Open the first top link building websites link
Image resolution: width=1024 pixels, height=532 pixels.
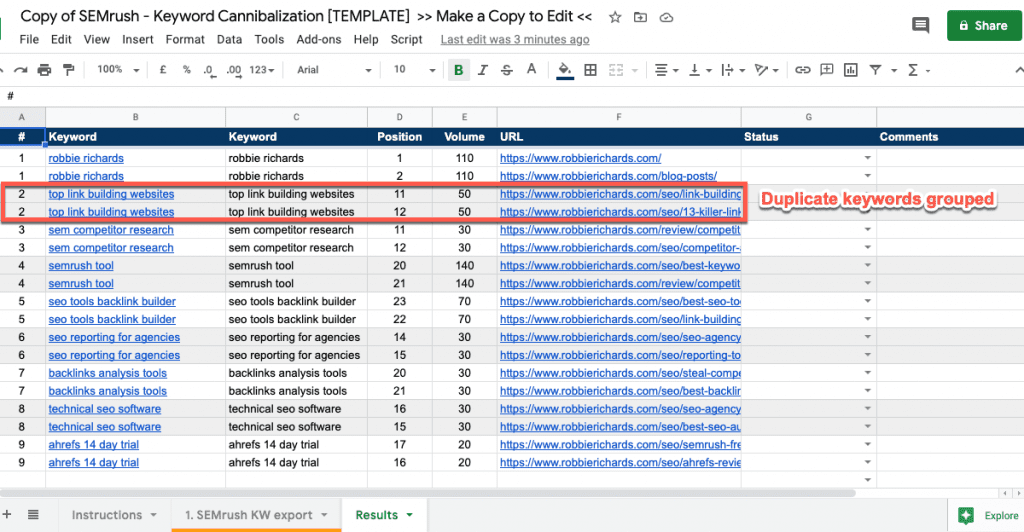(x=111, y=194)
